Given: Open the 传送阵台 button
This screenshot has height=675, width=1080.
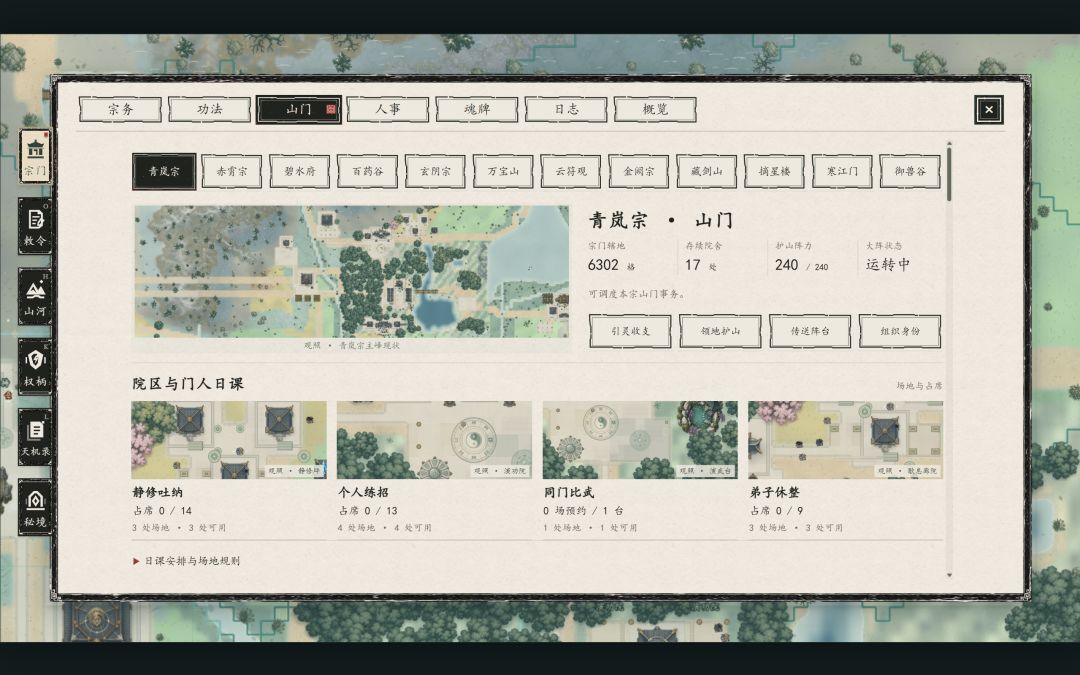Looking at the screenshot, I should (x=810, y=331).
